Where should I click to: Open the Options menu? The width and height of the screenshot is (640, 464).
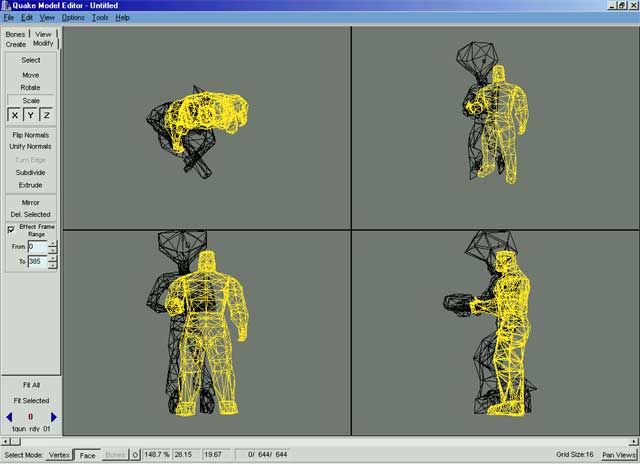coord(73,18)
